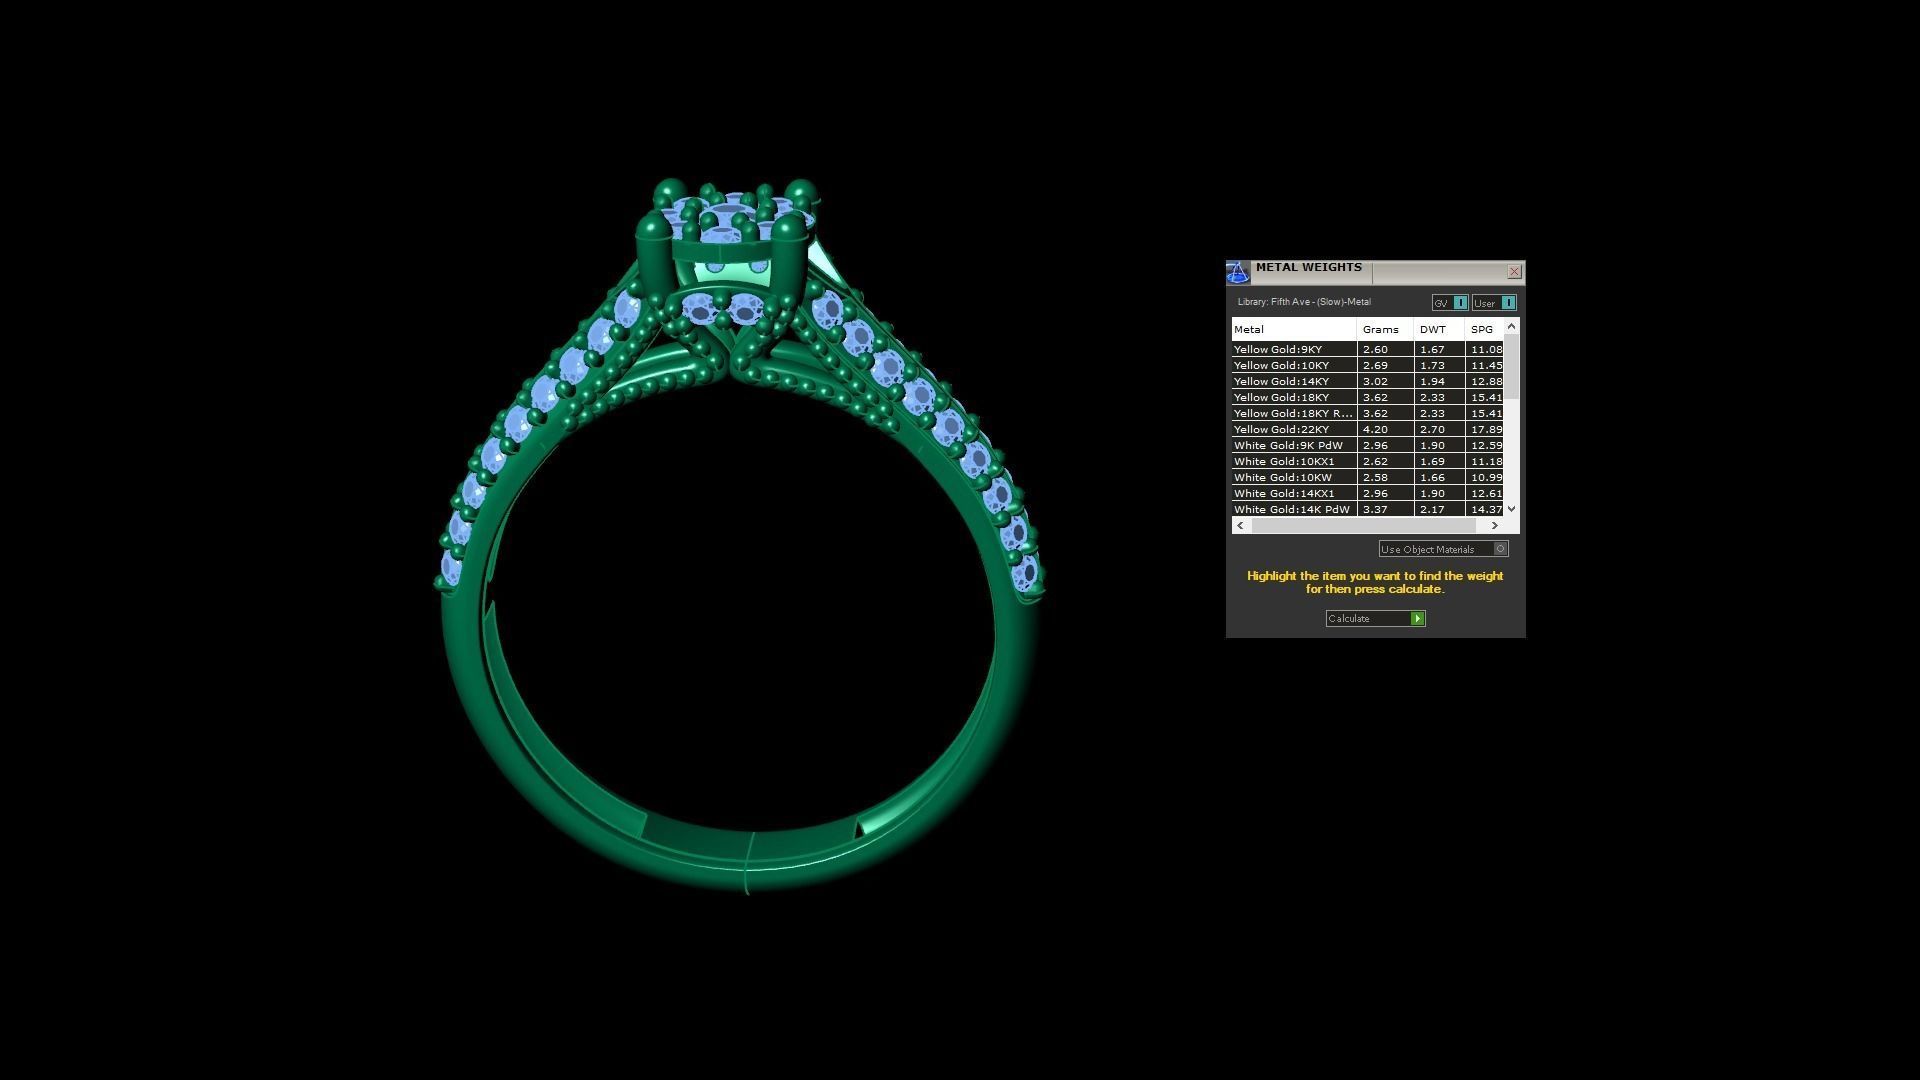Screen dimensions: 1920x1080
Task: Select the Yellow Gold:10KY row
Action: click(x=1367, y=365)
